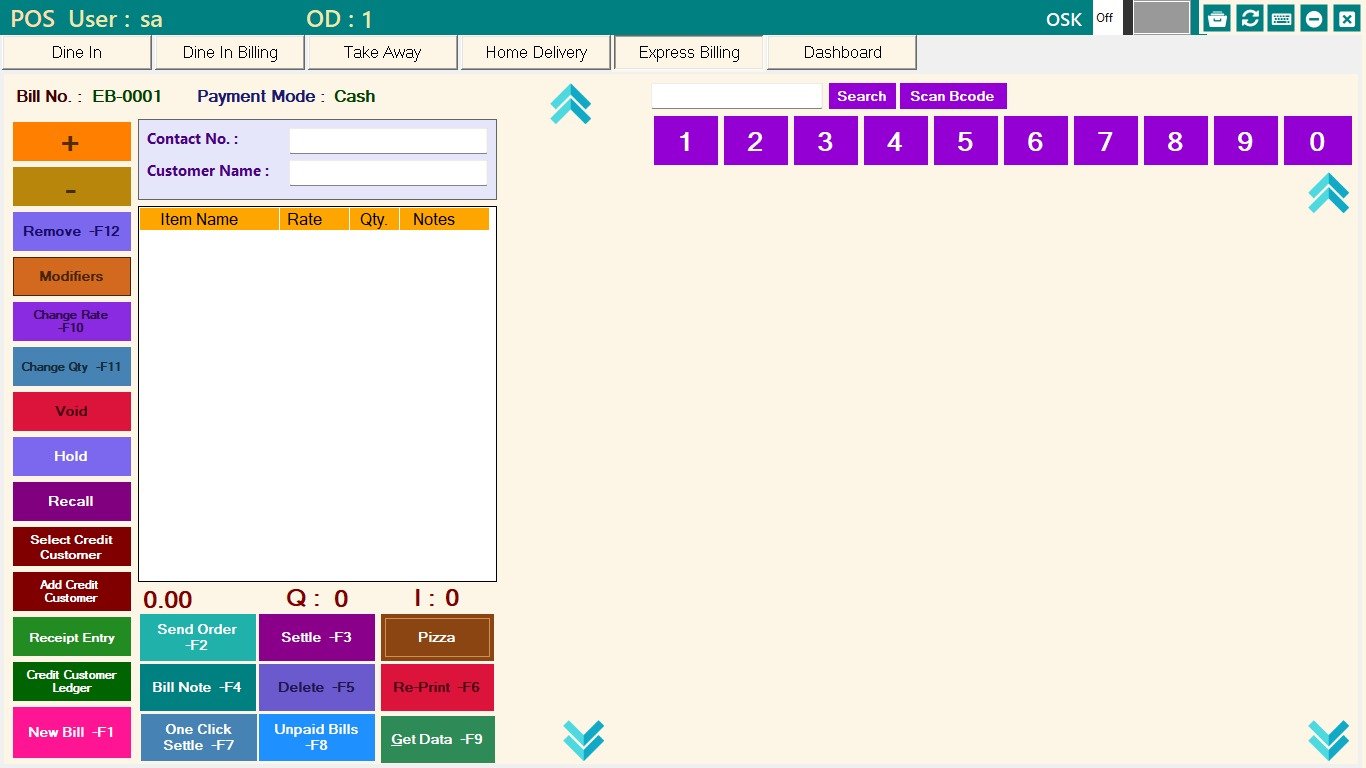Expand items list with right-side up chevron
1366x768 pixels.
(x=1328, y=193)
